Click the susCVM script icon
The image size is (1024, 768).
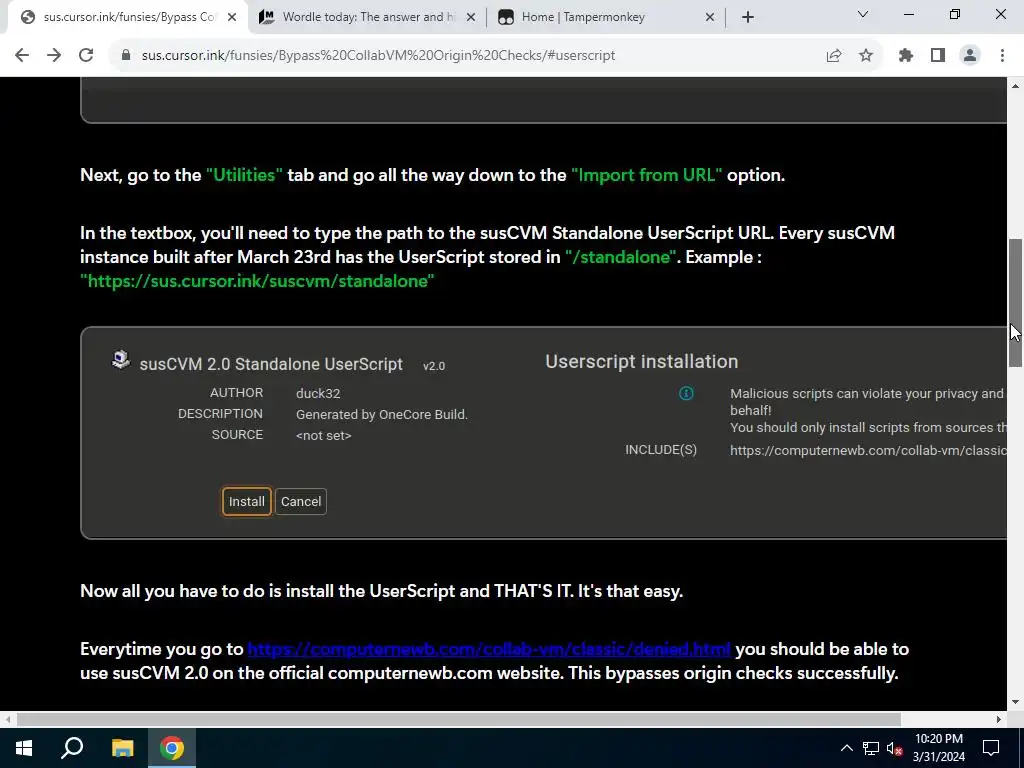(121, 359)
